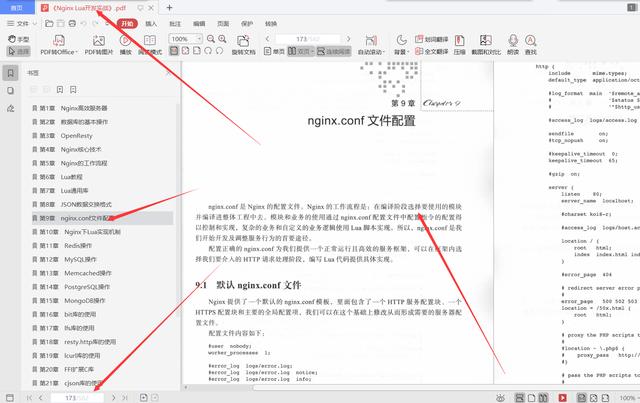Toggle double page layout in status bar
Screen dimensions: 640x403
pyautogui.click(x=543, y=398)
